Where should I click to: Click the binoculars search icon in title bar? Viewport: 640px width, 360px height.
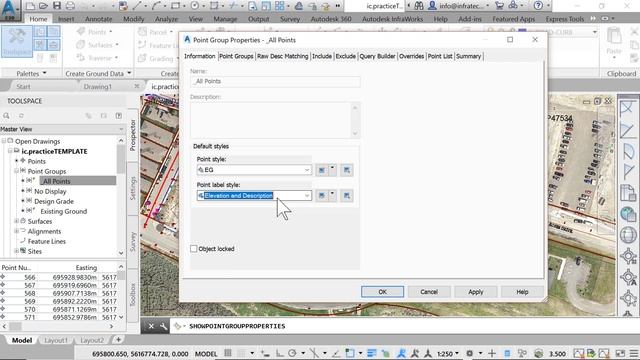[x=419, y=6]
